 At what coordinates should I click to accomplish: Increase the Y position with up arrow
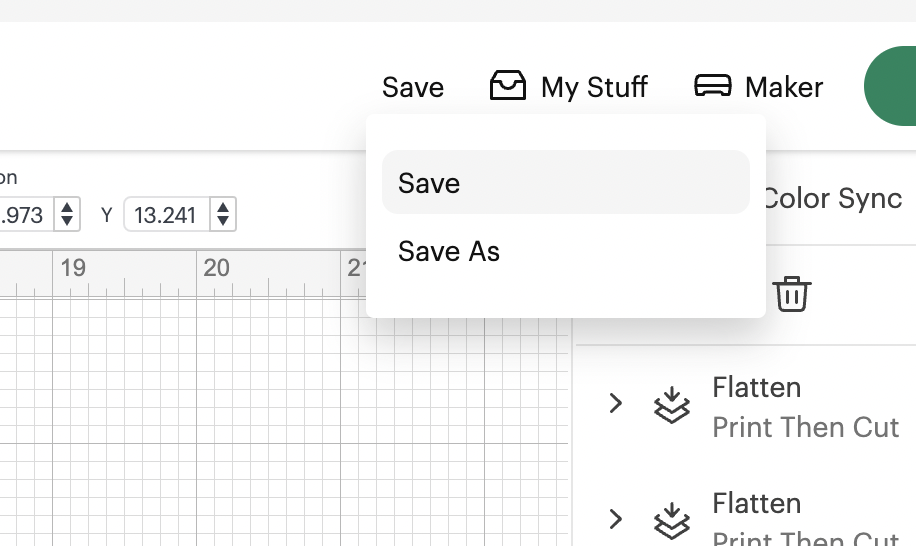(223, 207)
